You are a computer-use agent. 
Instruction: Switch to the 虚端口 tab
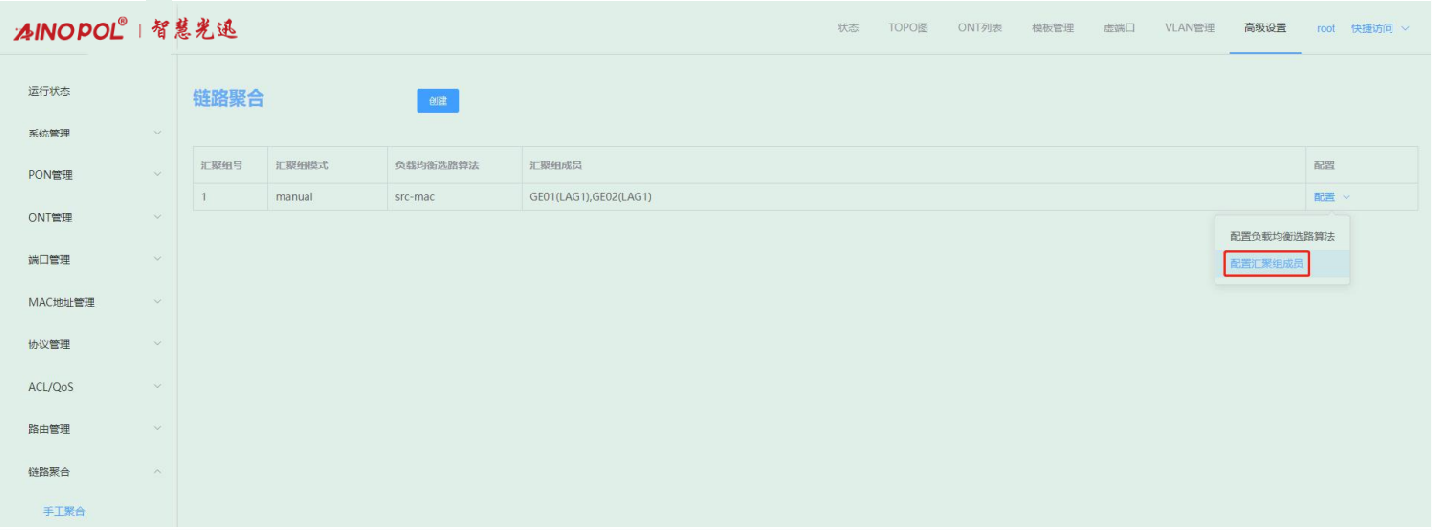pos(1119,28)
